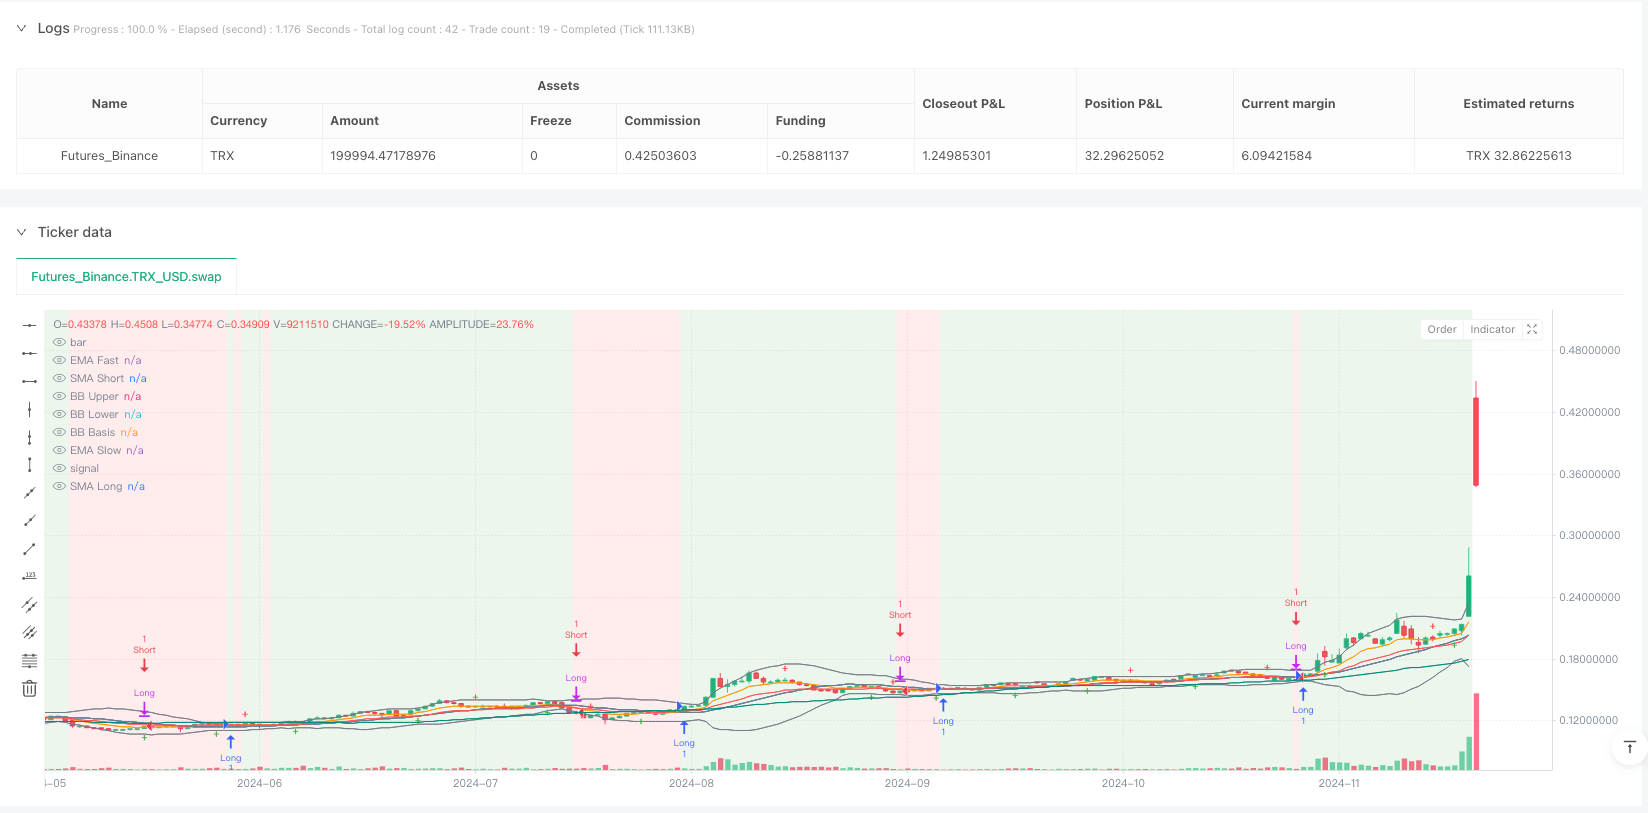Click the scroll-to-top floating button
The width and height of the screenshot is (1648, 813).
click(x=1629, y=747)
